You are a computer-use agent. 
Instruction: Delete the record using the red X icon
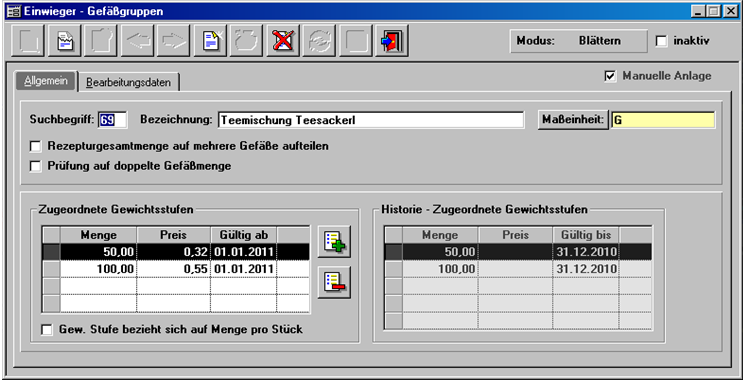pyautogui.click(x=282, y=41)
